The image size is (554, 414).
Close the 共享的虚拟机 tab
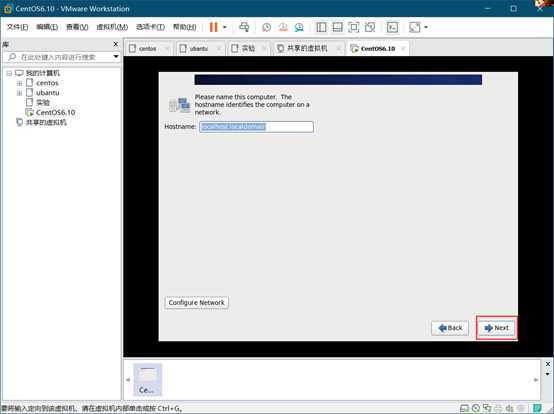coord(338,48)
